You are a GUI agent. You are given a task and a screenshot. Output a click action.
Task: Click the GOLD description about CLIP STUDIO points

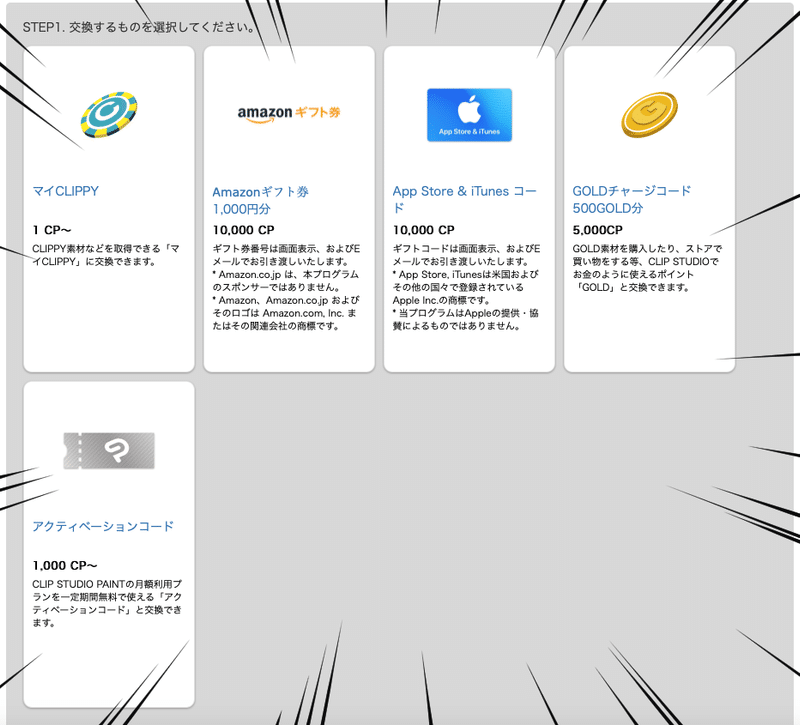(647, 268)
